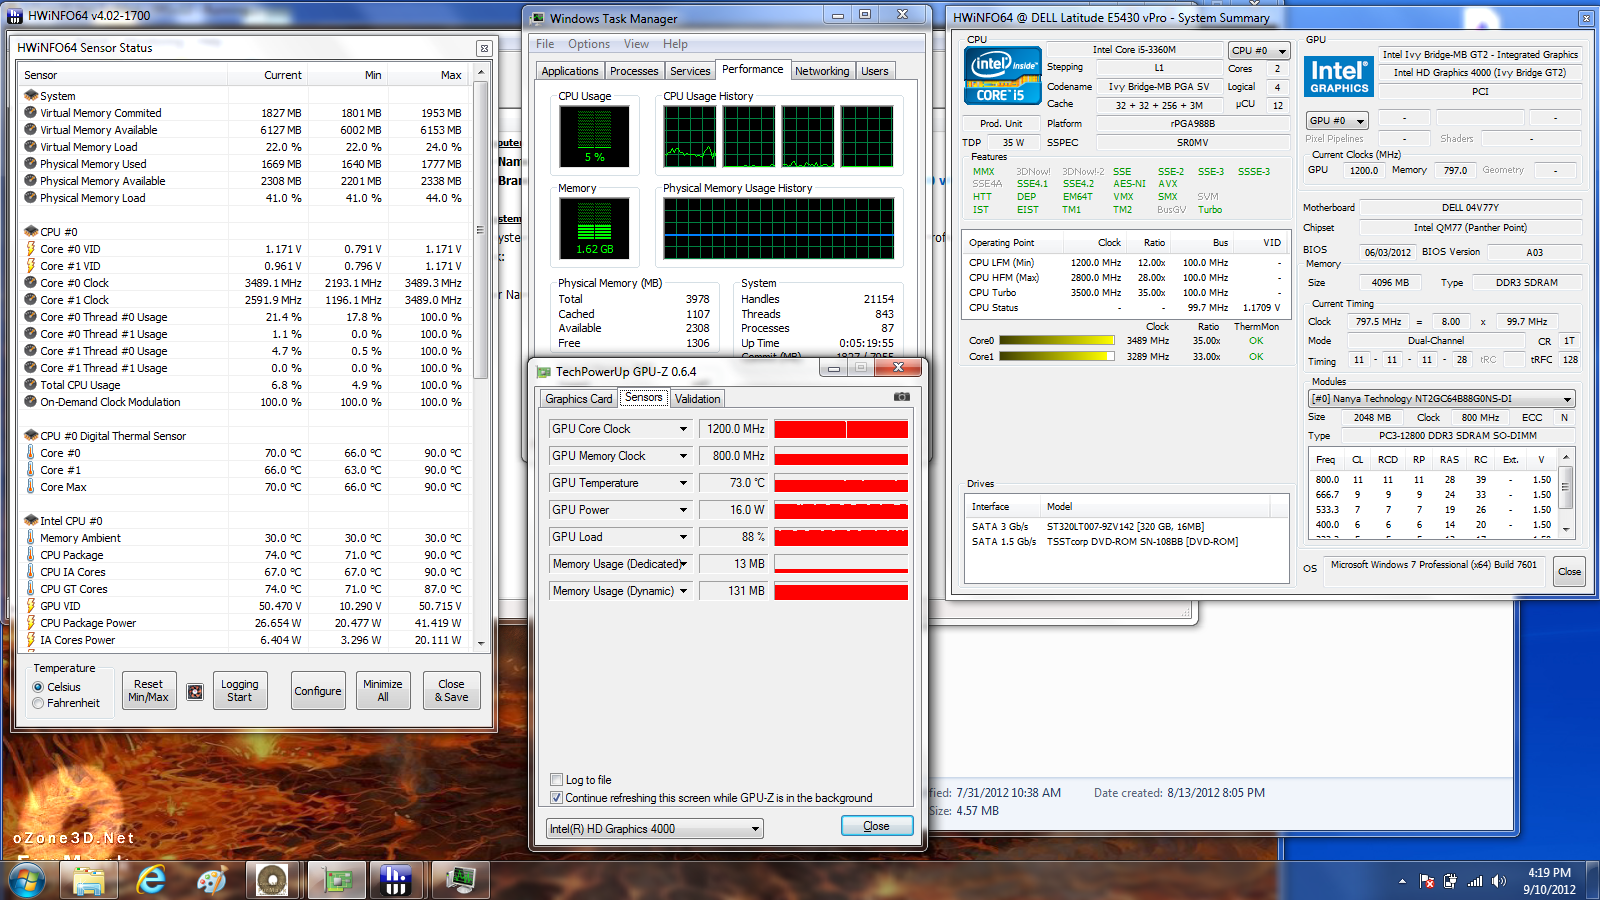Image resolution: width=1600 pixels, height=900 pixels.
Task: Click the Reset Min/Max button
Action: tap(149, 690)
